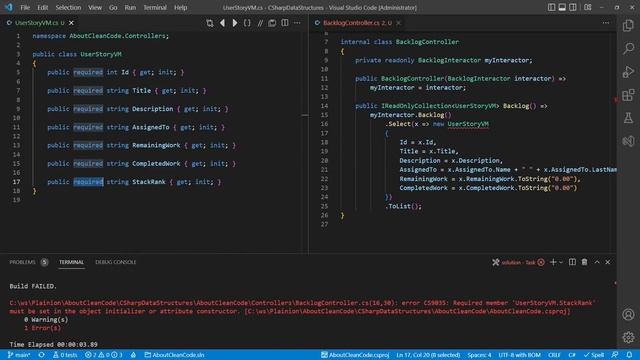Switch to the Debug Console tab
The width and height of the screenshot is (640, 360).
point(116,262)
